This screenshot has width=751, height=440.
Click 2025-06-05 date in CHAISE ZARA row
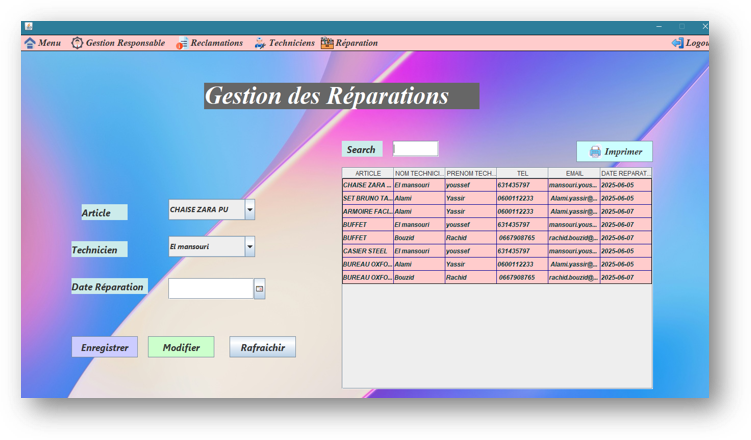pyautogui.click(x=626, y=185)
